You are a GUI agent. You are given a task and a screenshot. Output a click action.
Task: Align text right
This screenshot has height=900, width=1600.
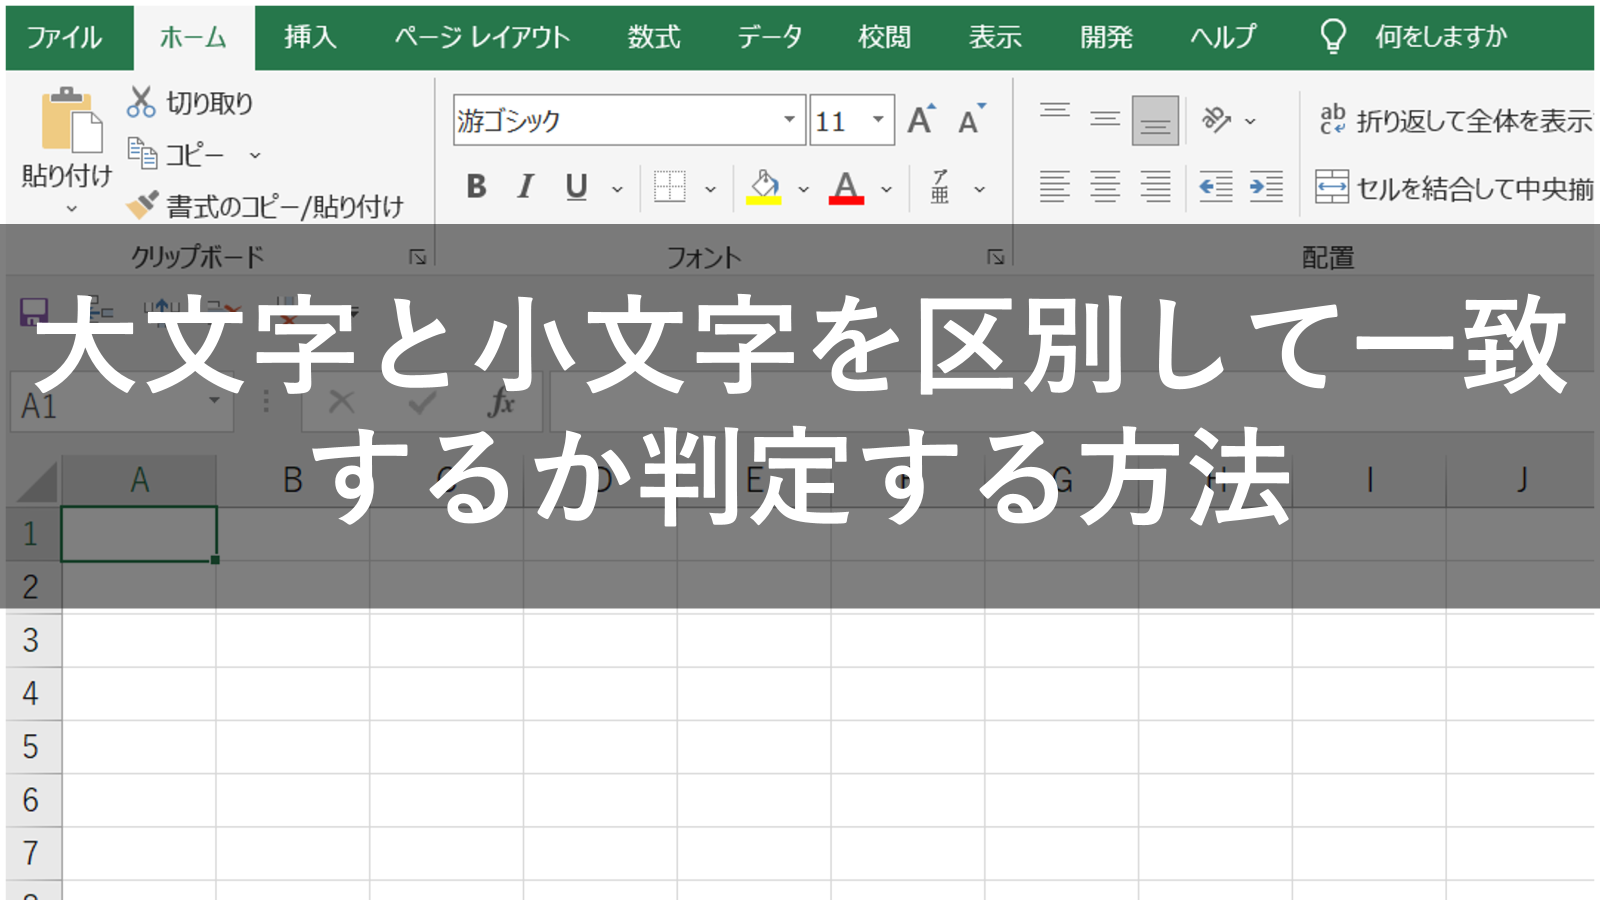(1155, 186)
